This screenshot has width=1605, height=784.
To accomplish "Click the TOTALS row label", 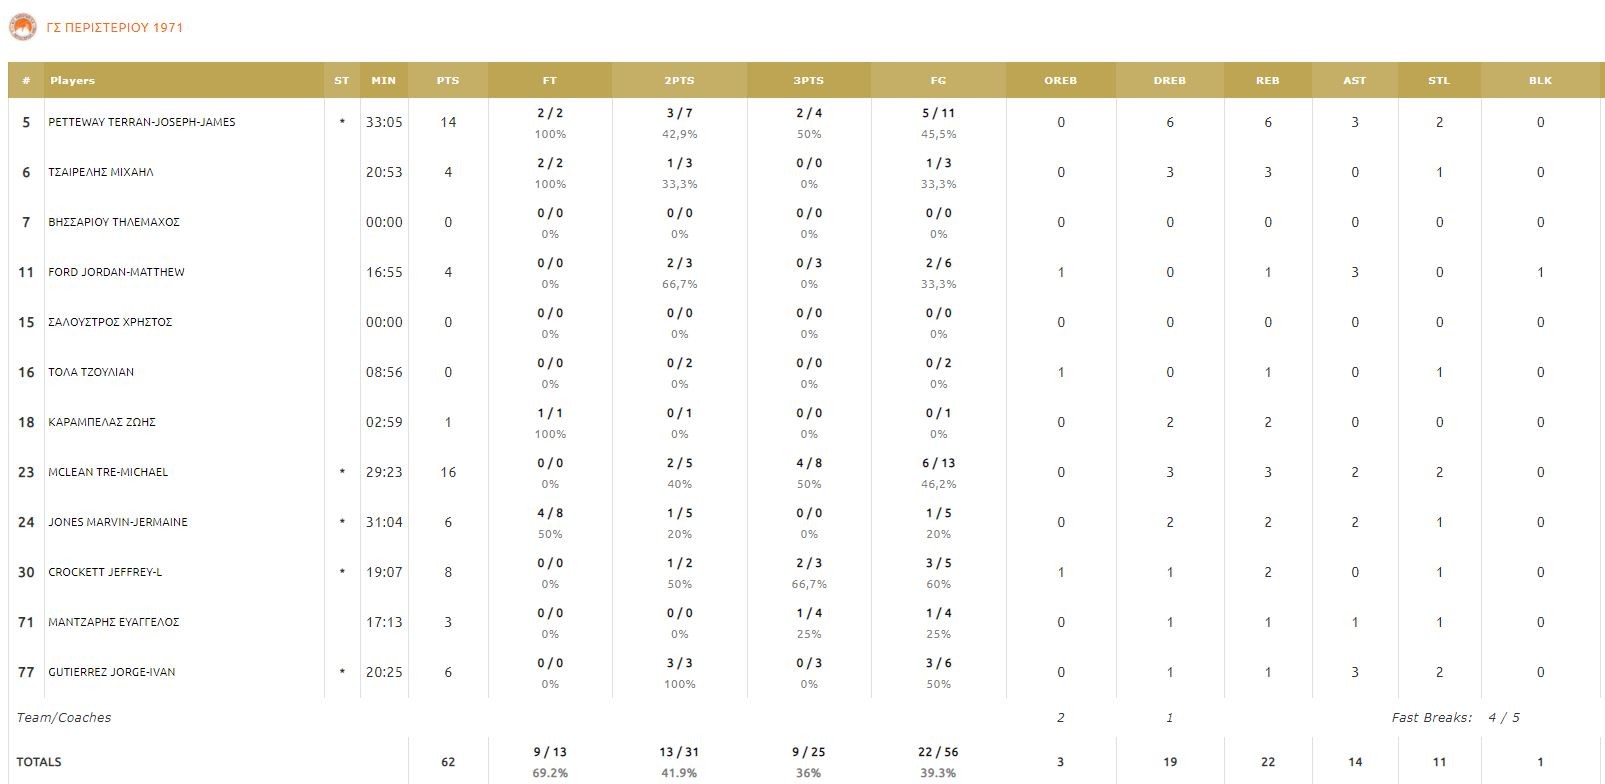I will [x=39, y=762].
